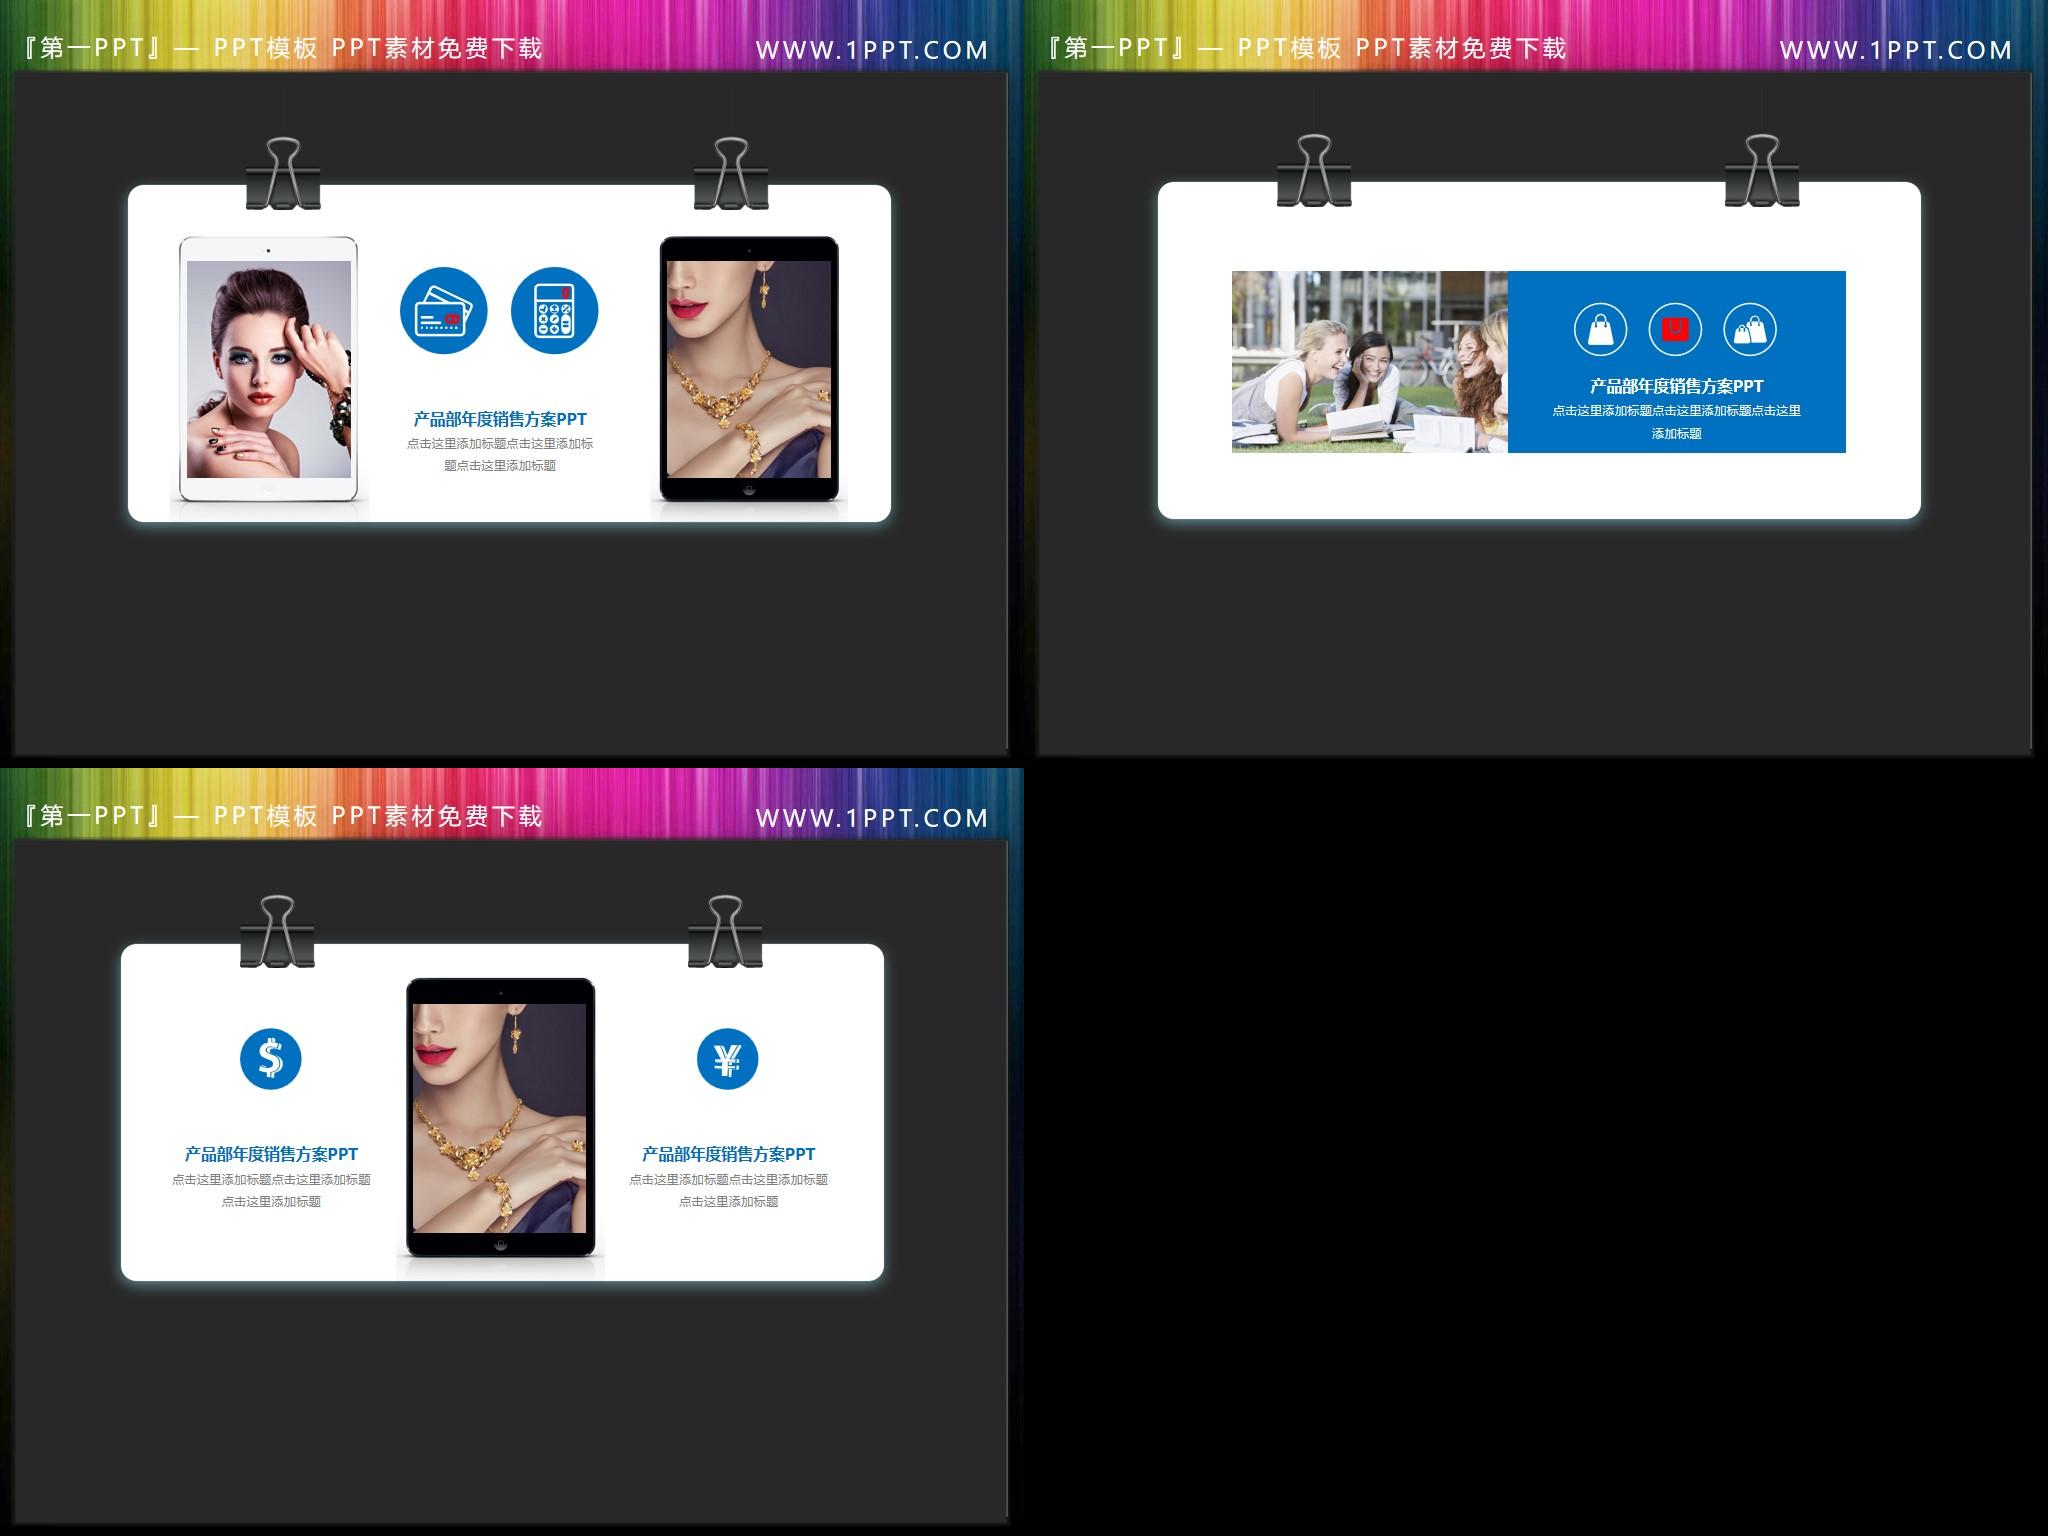Select the black tablet necklace image in the first slide
2048x1536 pixels.
click(749, 370)
